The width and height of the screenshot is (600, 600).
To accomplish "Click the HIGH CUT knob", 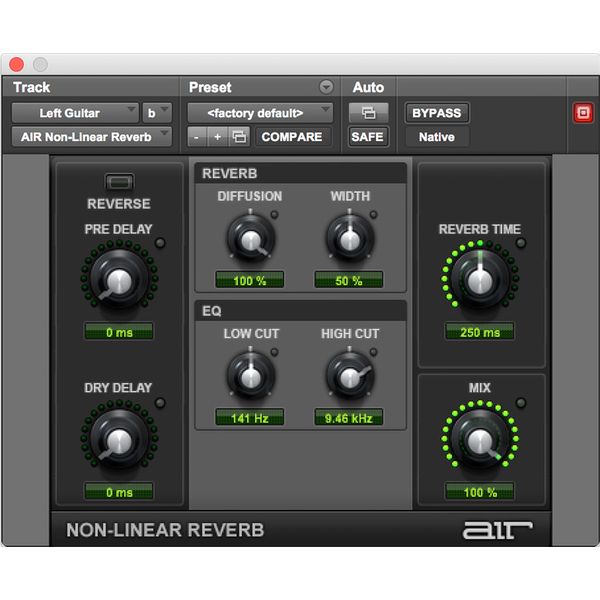I will coord(349,376).
